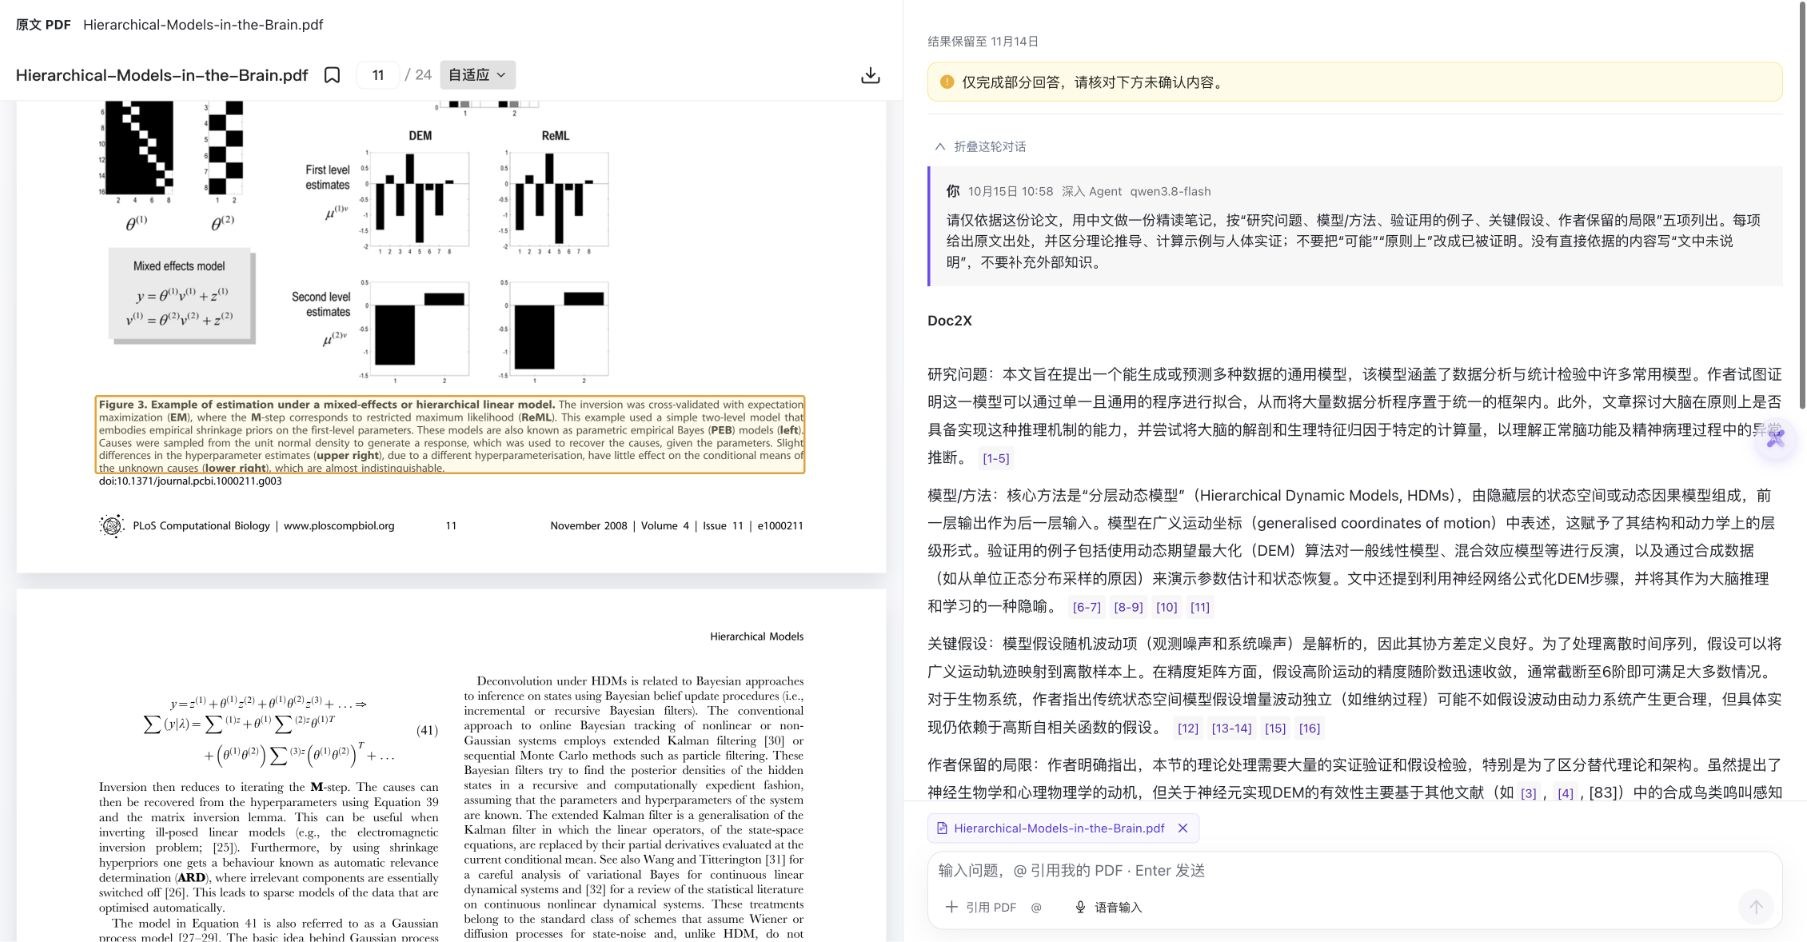The width and height of the screenshot is (1807, 942).
Task: Click the www.ploscompbiol.org footer link
Action: (x=339, y=525)
